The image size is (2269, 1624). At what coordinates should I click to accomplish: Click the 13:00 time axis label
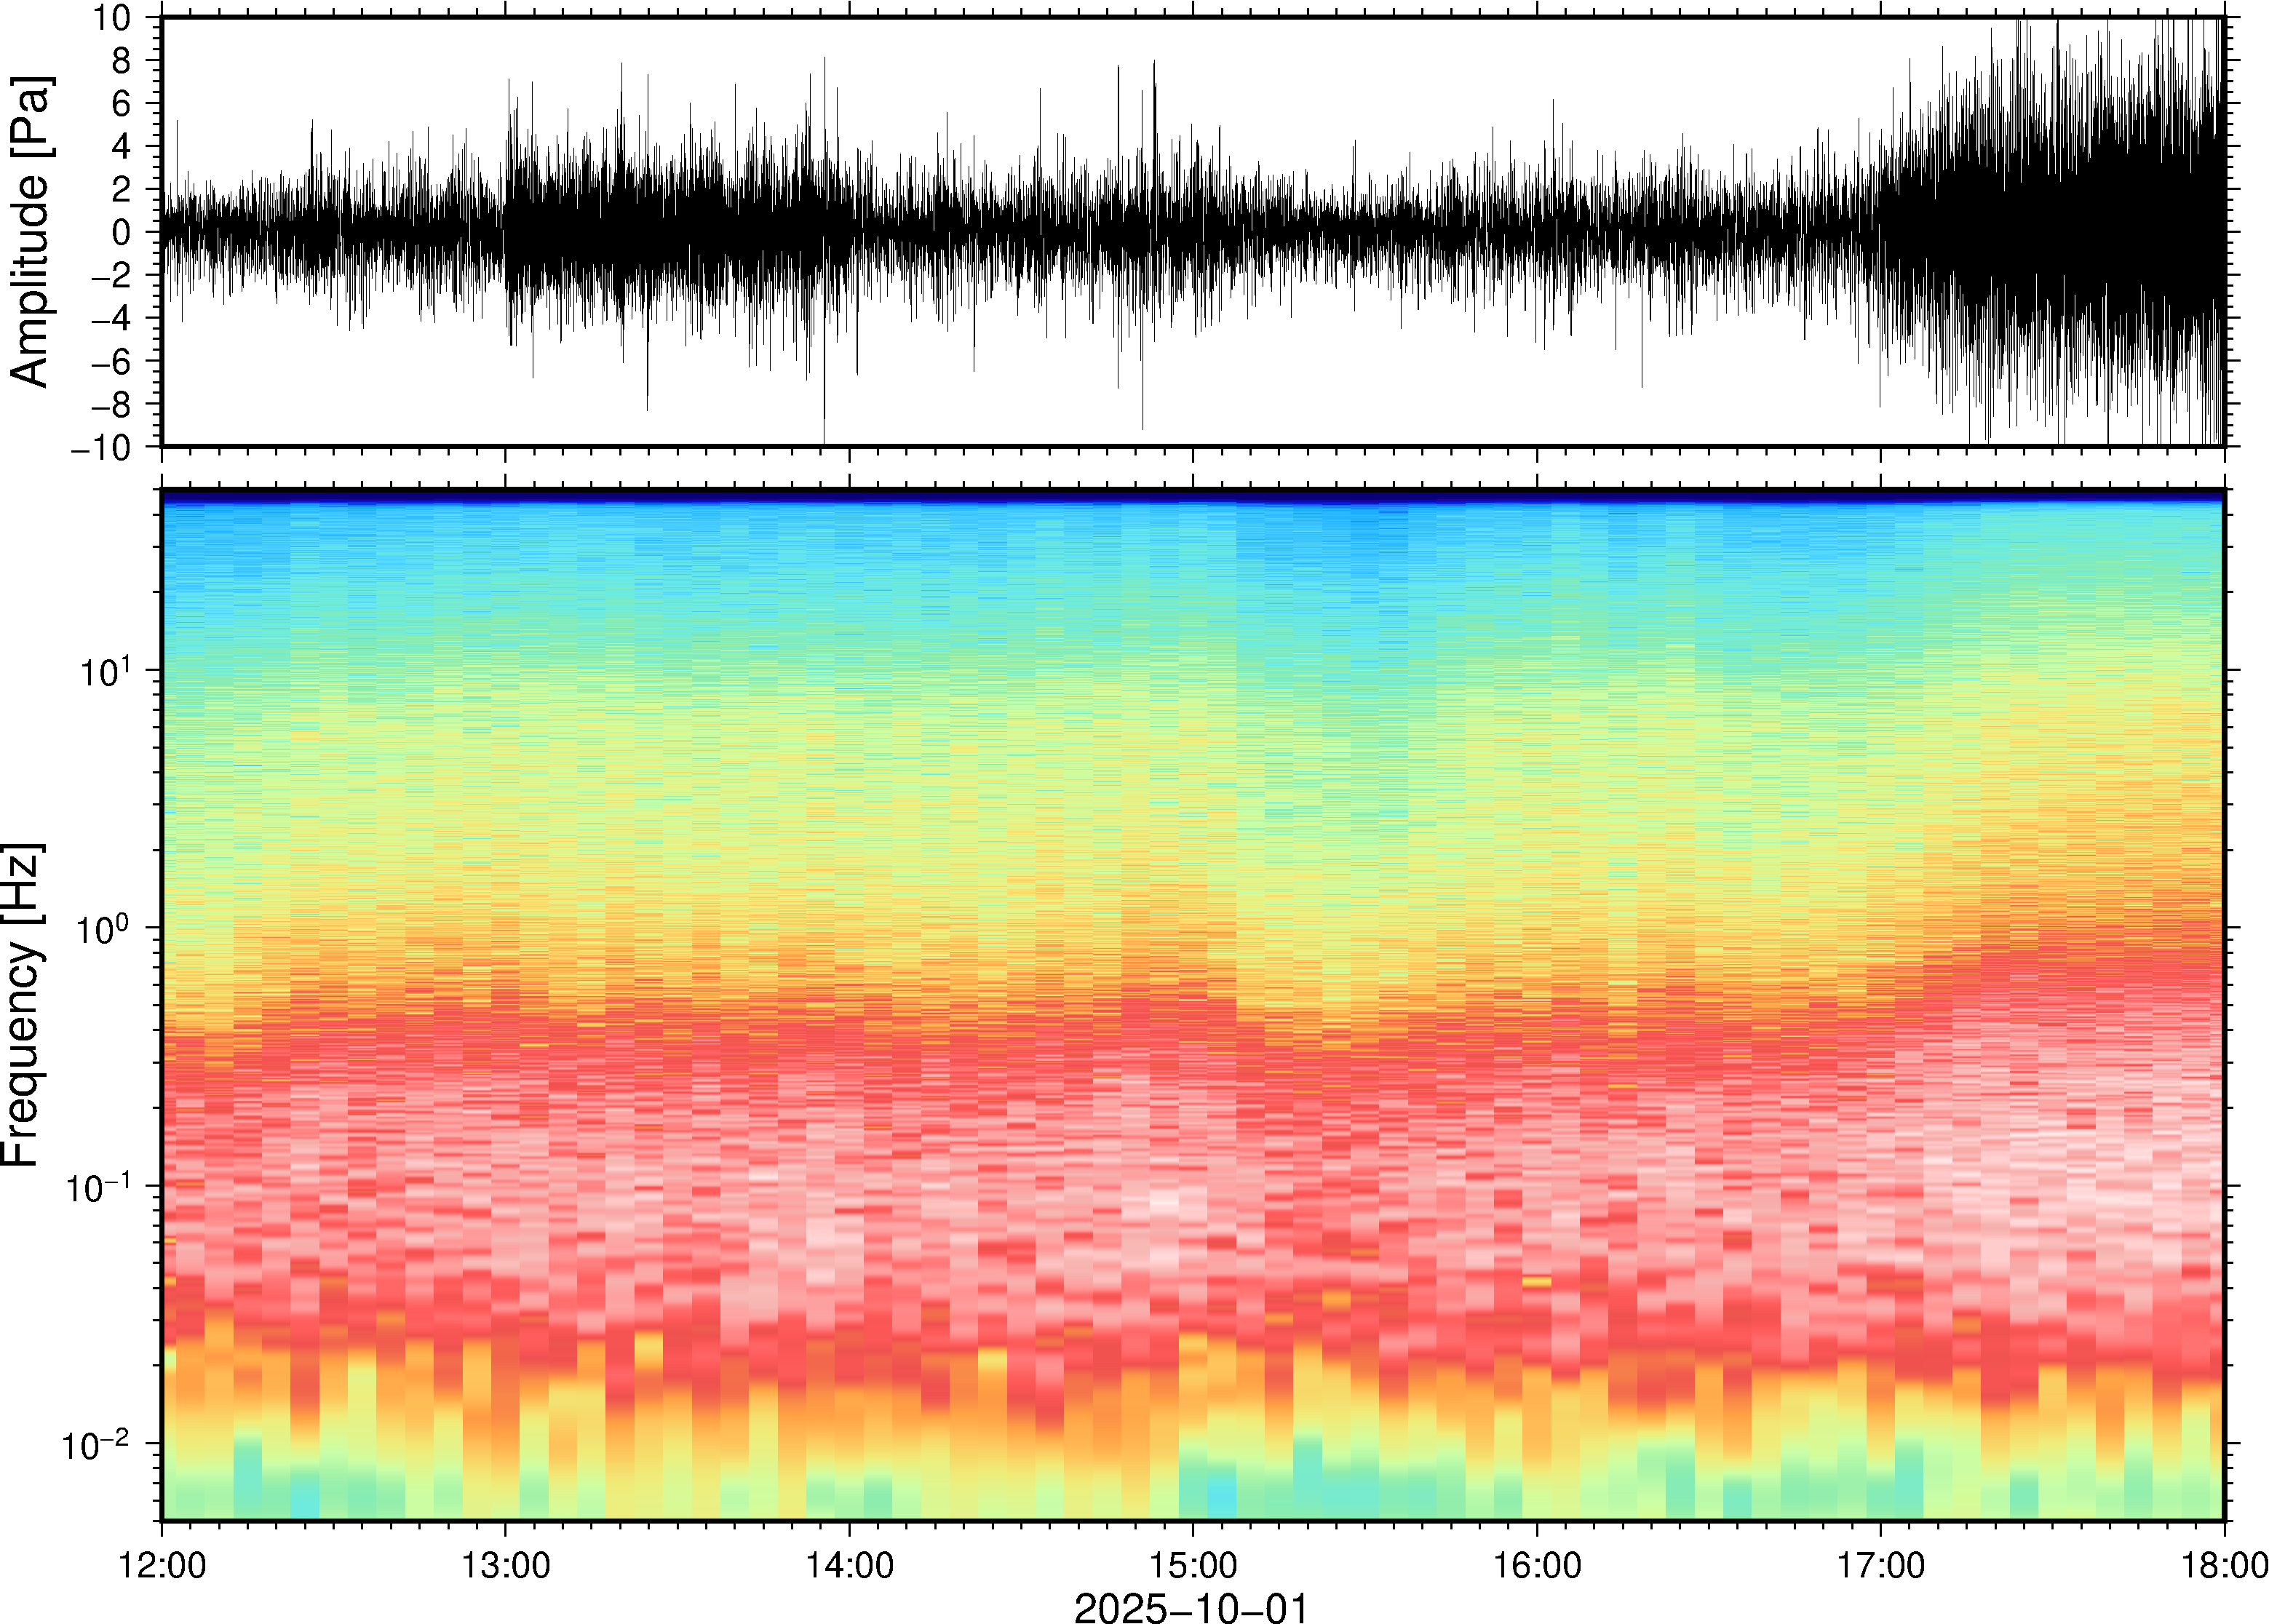click(x=505, y=1565)
